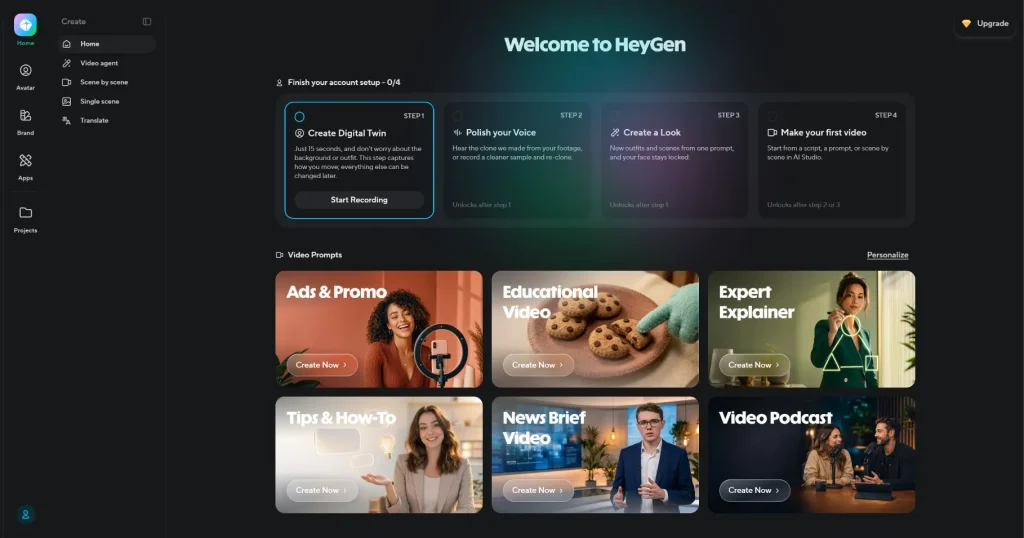Open the Brand section in left rail

25,122
